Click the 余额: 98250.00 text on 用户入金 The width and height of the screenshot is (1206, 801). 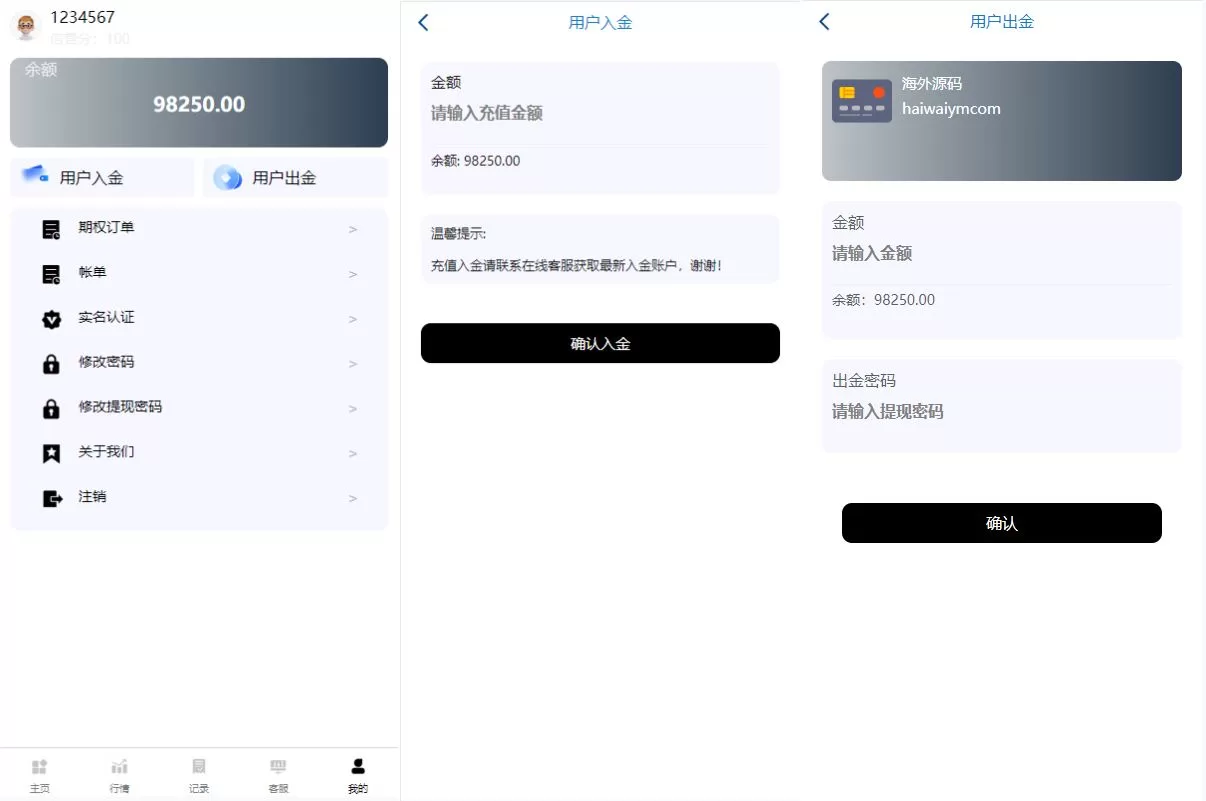point(476,161)
